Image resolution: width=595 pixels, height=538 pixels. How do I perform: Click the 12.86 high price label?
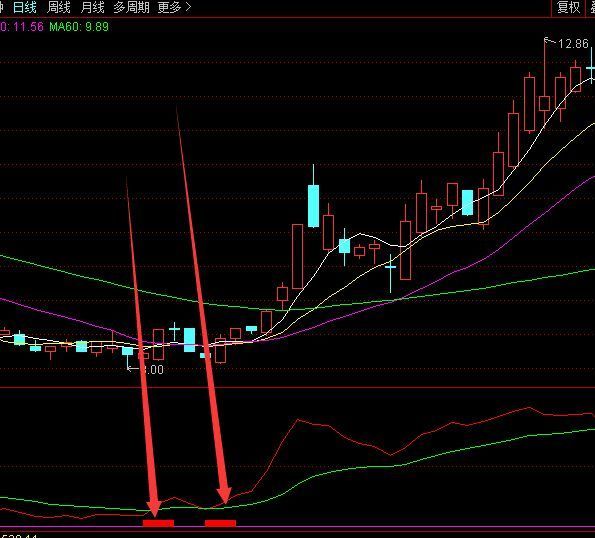(573, 44)
